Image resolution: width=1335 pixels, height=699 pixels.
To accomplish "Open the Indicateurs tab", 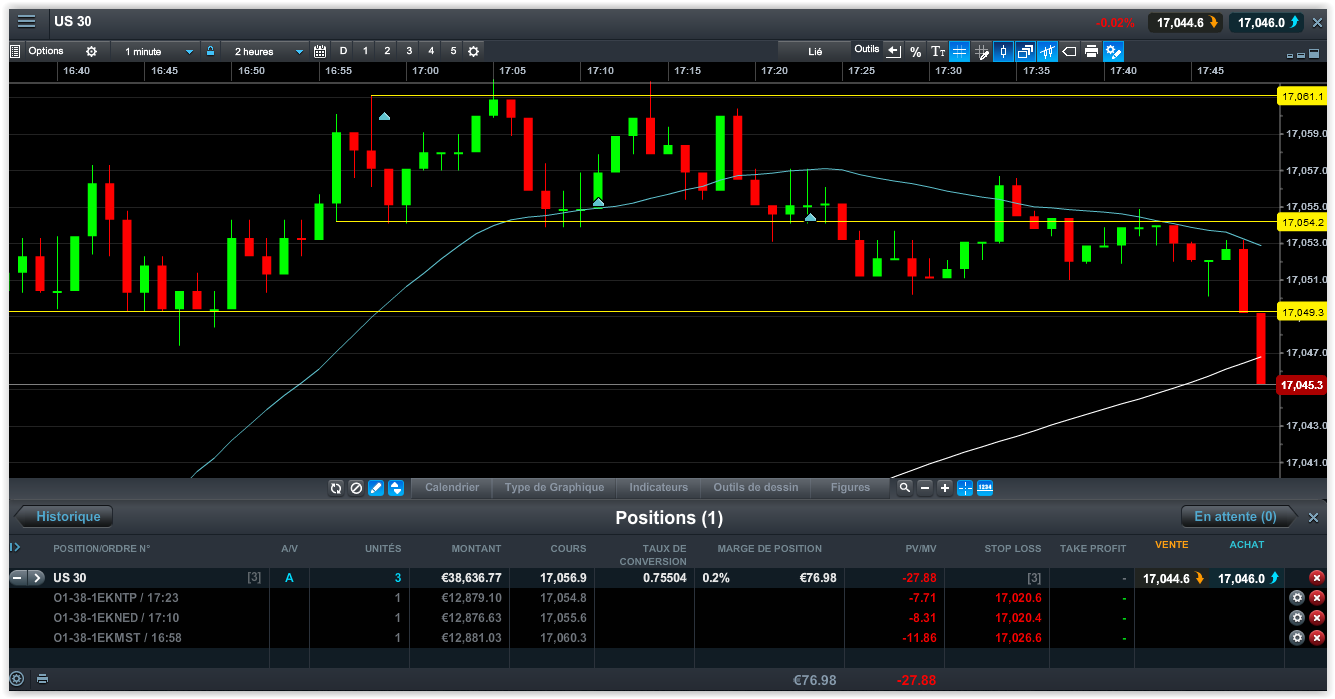I will 658,488.
